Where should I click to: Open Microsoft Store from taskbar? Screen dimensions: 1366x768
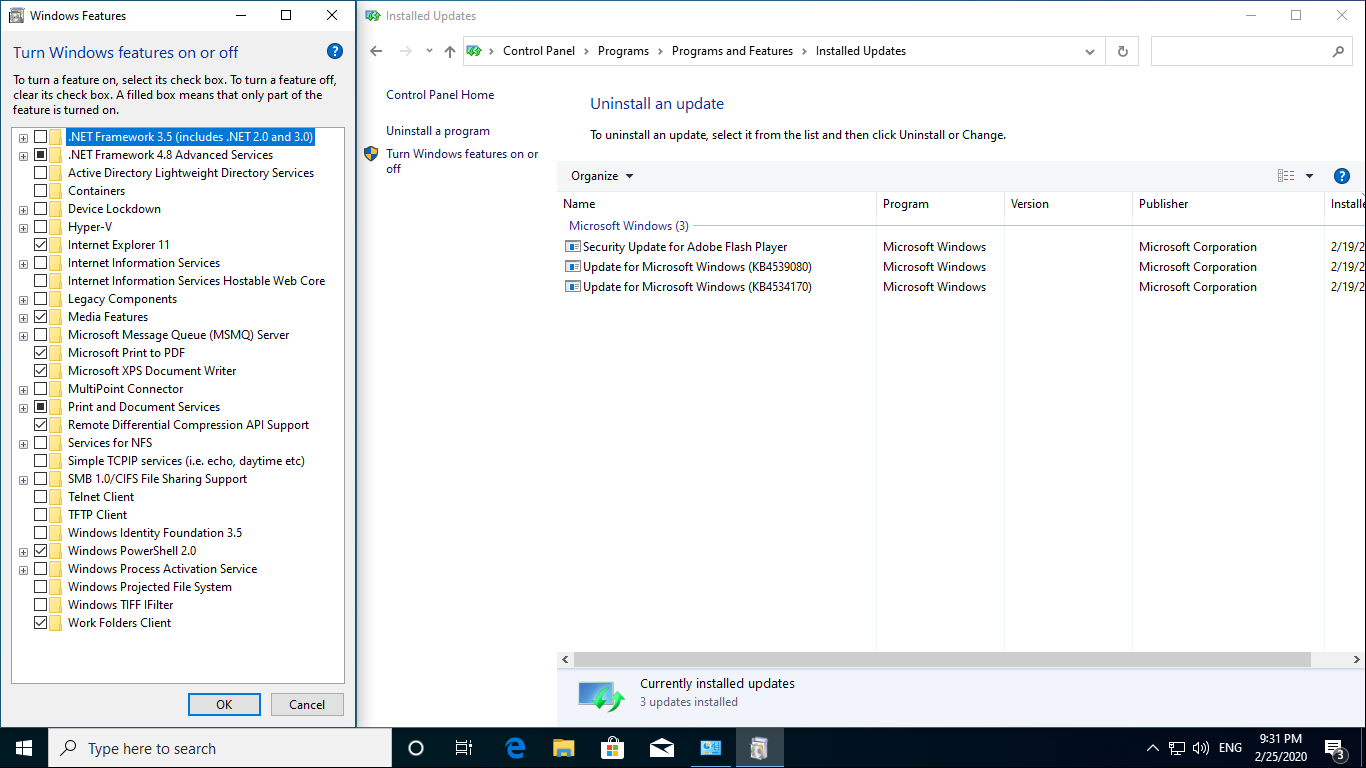612,748
